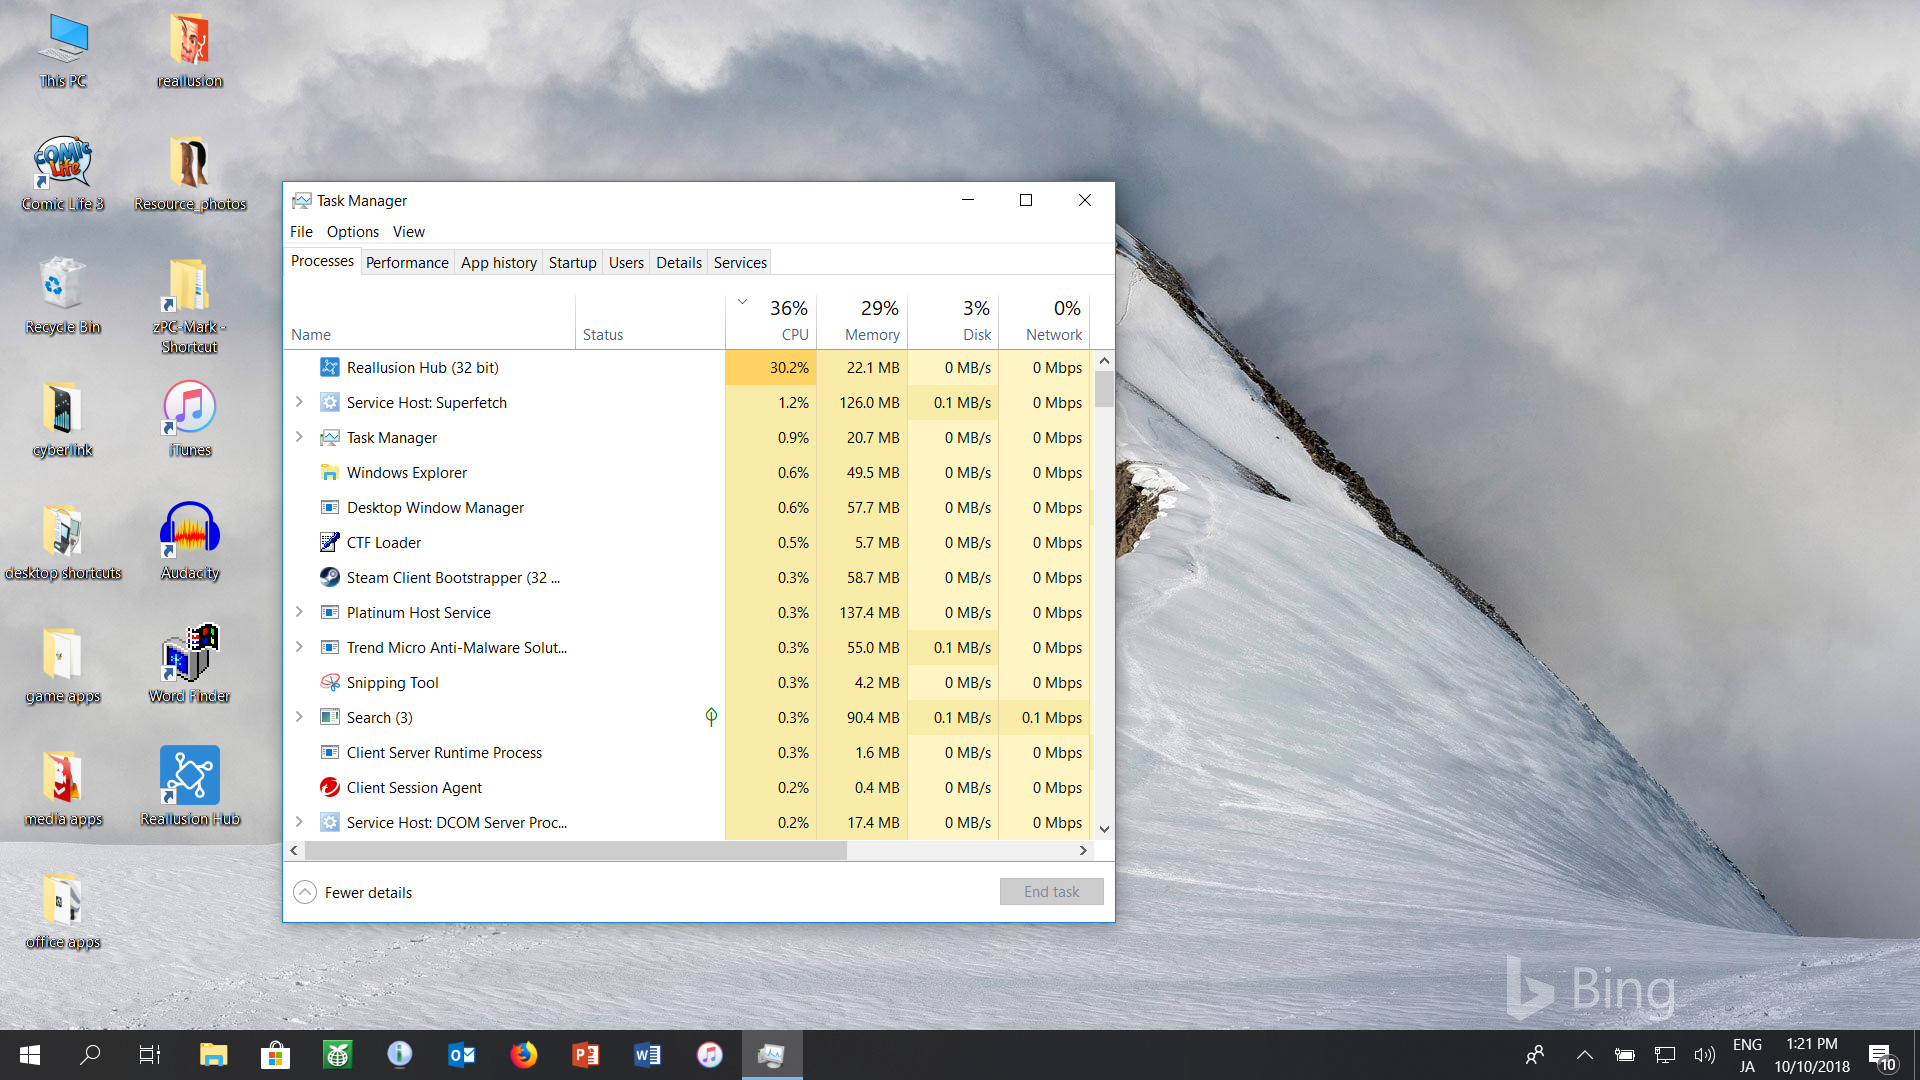Switch to the Startup tab

[x=572, y=262]
